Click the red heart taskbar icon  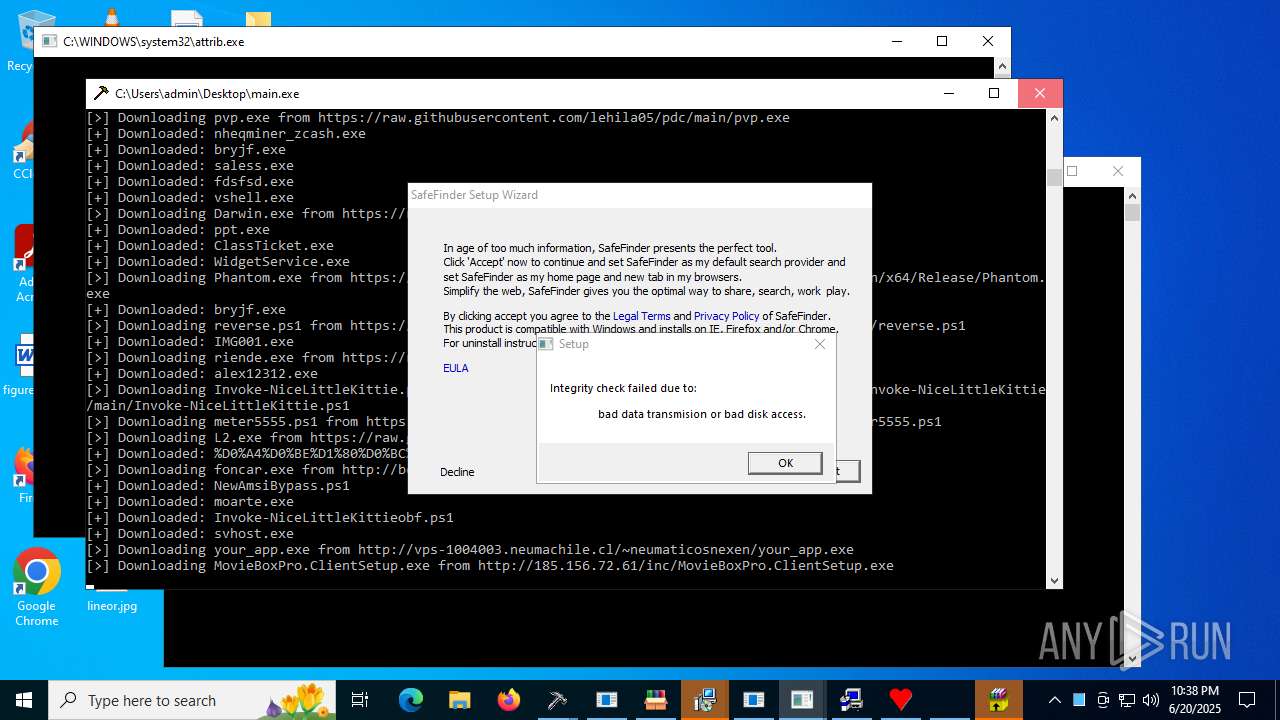(x=901, y=700)
